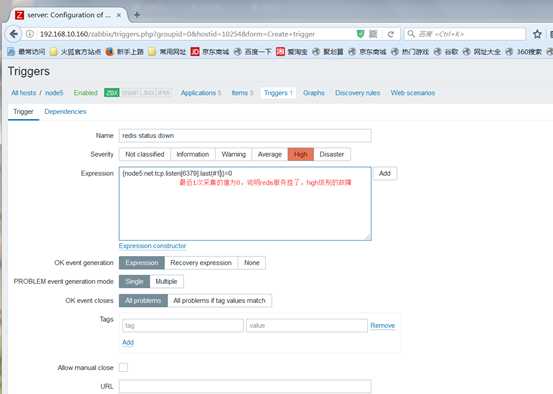Open the Triggers host section
553x394 pixels.
click(x=278, y=93)
